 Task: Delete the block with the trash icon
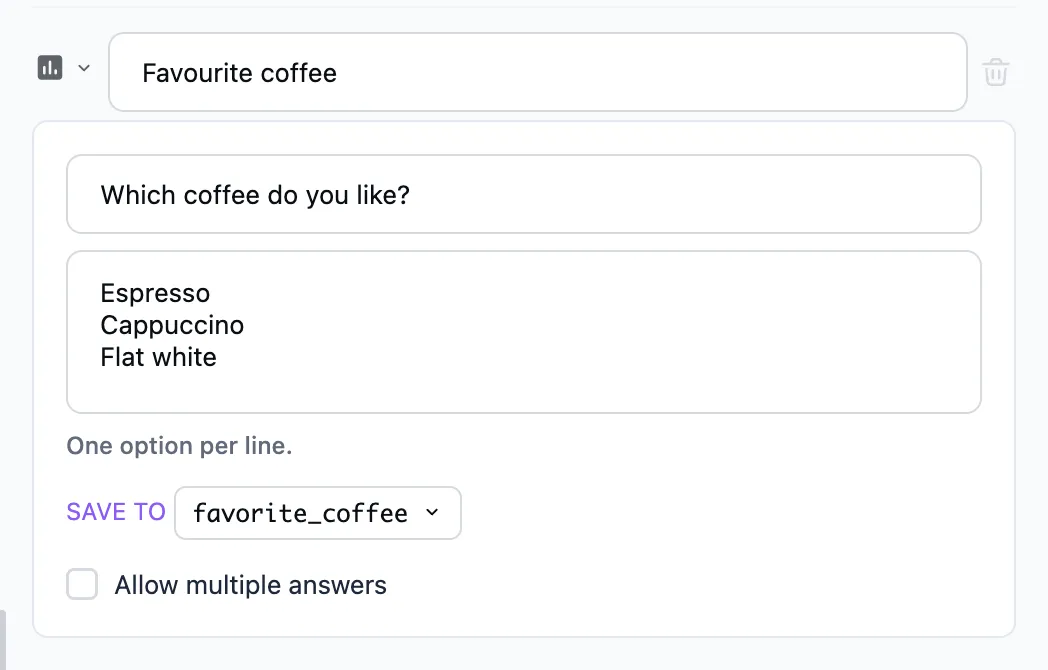pos(995,72)
